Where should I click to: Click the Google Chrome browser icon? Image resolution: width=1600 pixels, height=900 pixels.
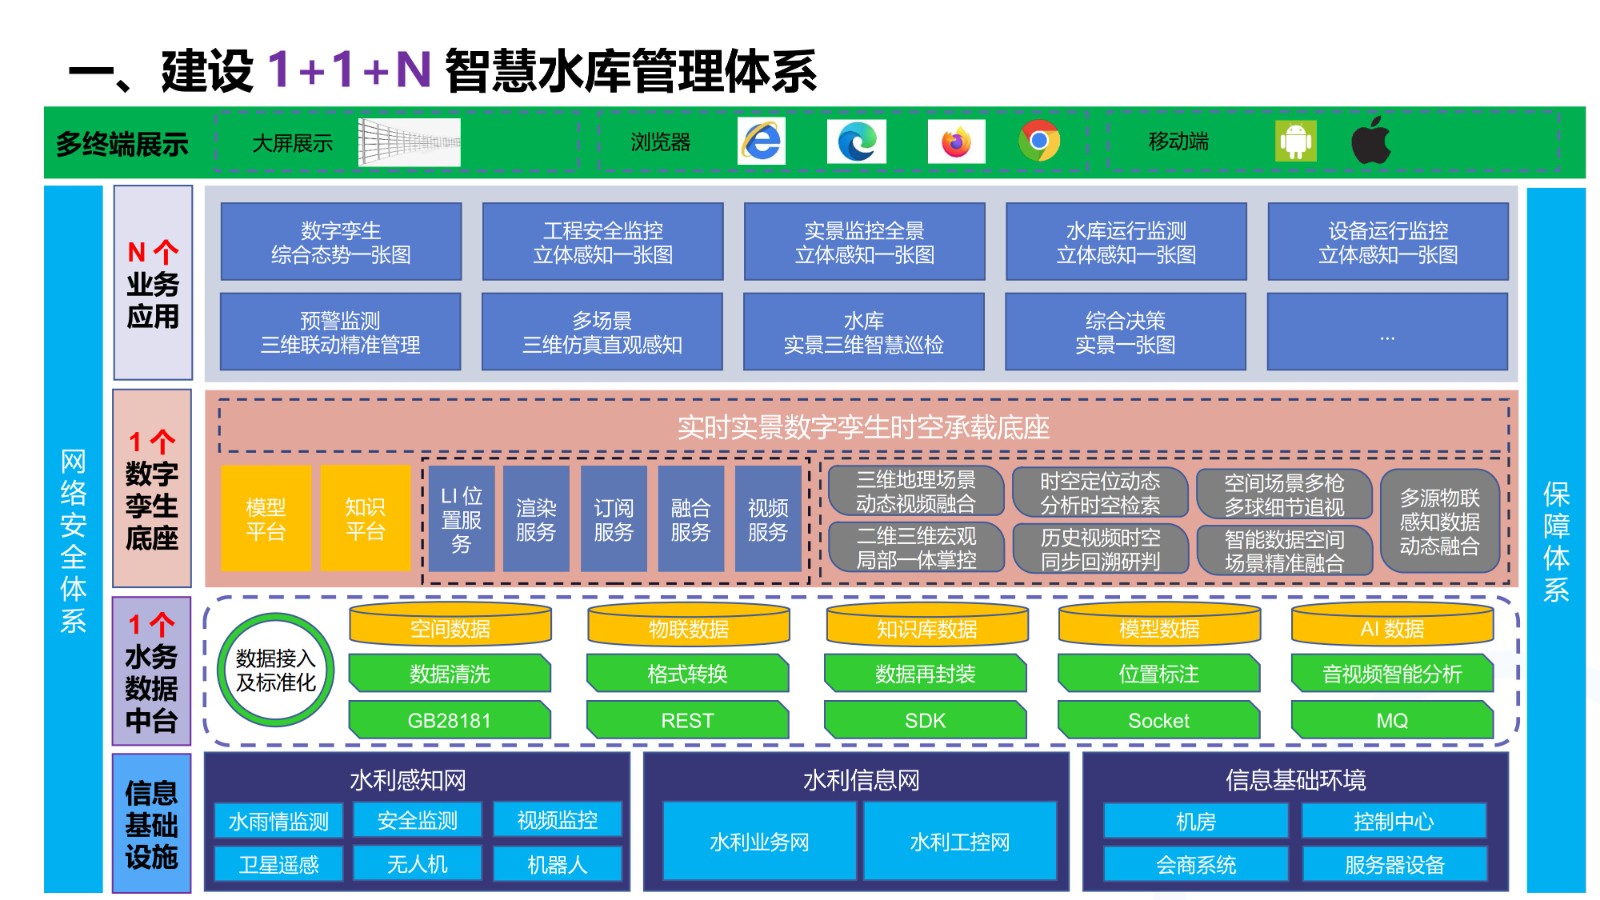pyautogui.click(x=1039, y=142)
